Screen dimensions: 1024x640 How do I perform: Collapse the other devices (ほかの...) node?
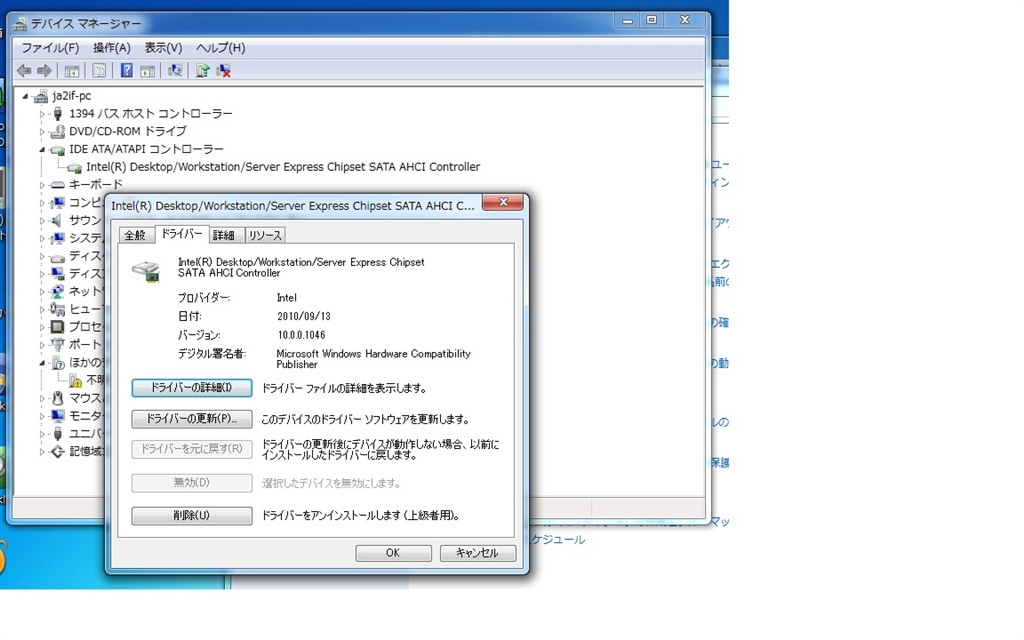tap(42, 362)
